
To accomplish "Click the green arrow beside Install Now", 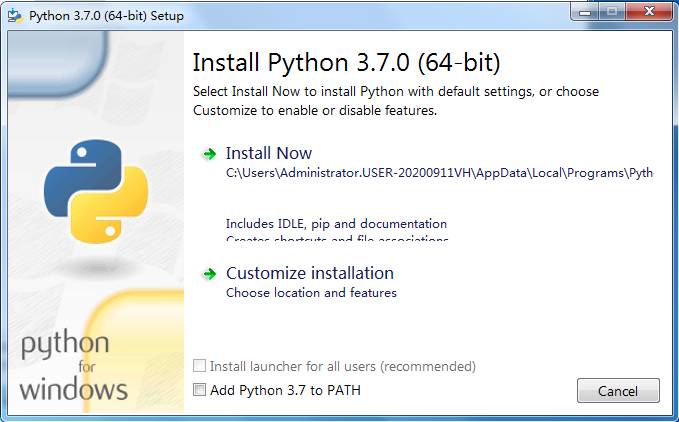I will tap(209, 154).
